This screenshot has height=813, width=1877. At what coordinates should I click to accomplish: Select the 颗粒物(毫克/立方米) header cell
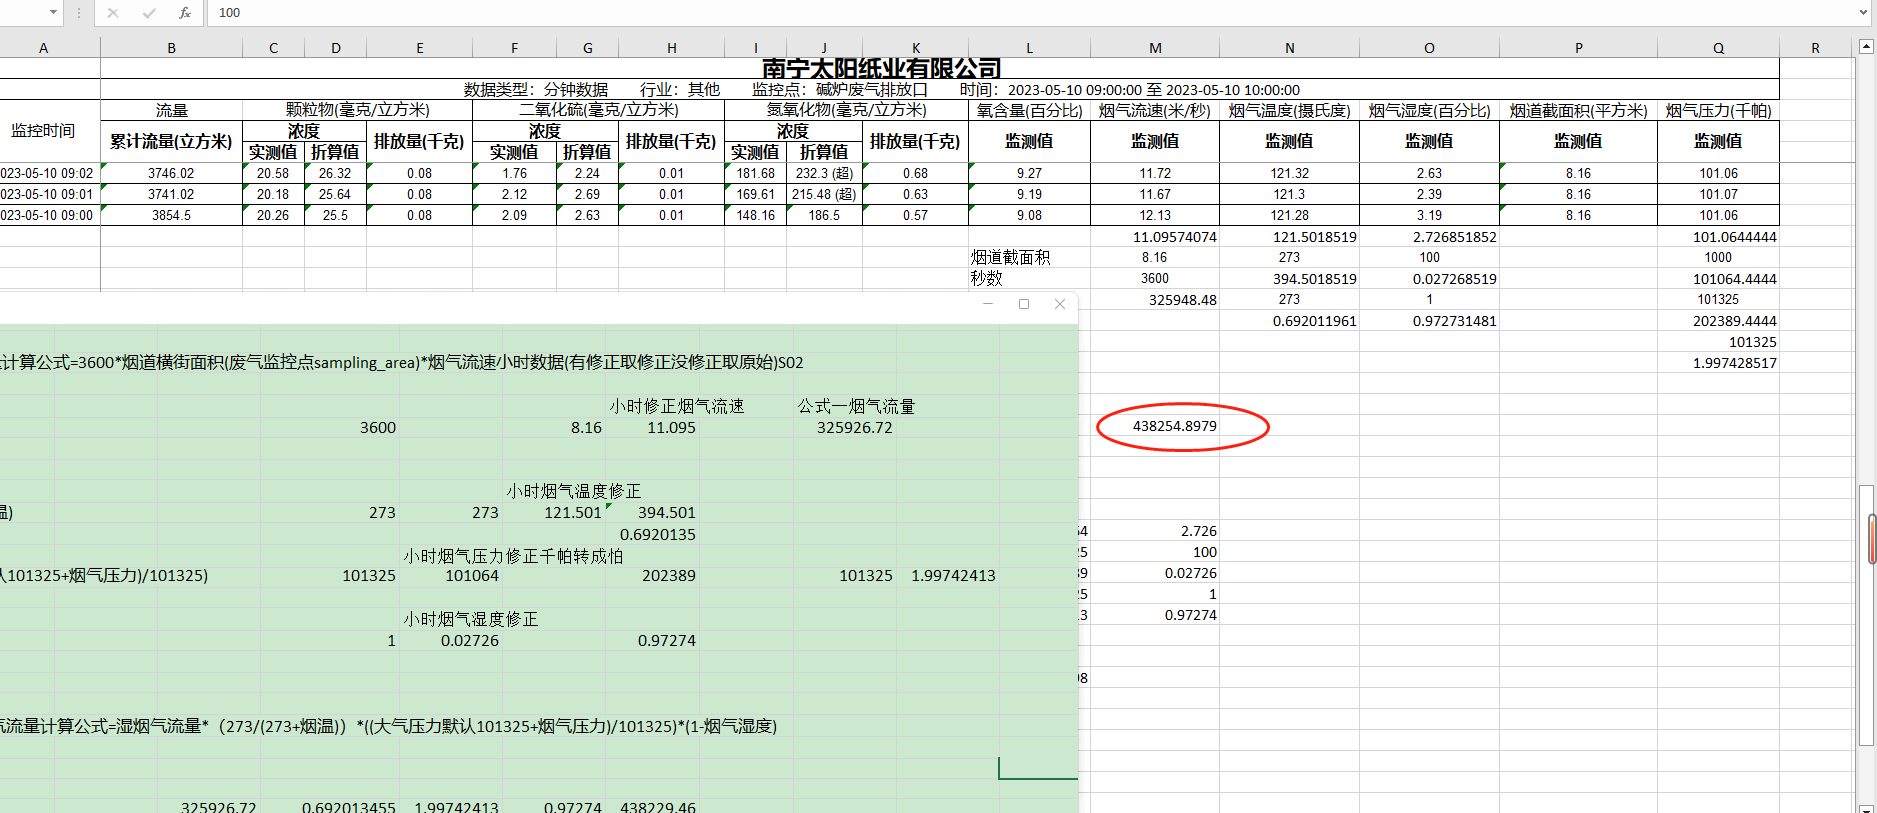(x=358, y=110)
